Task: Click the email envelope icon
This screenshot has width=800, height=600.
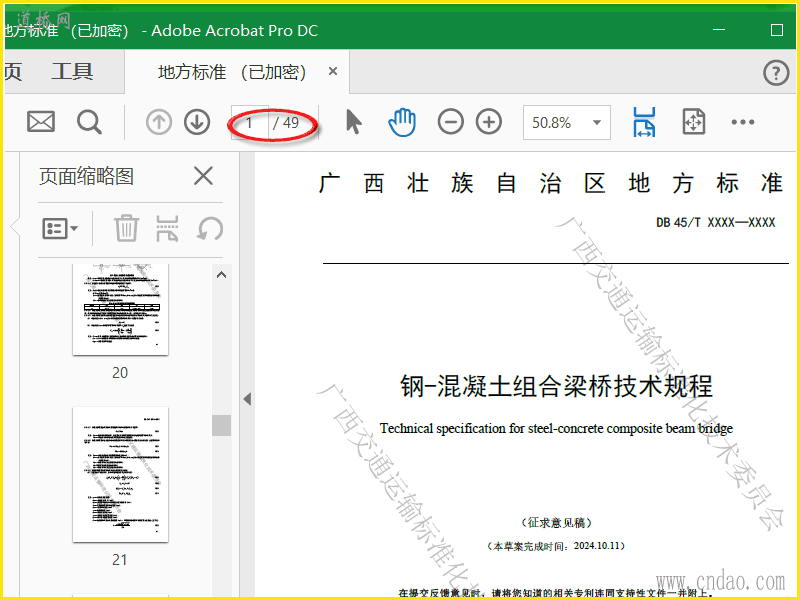Action: pos(41,122)
